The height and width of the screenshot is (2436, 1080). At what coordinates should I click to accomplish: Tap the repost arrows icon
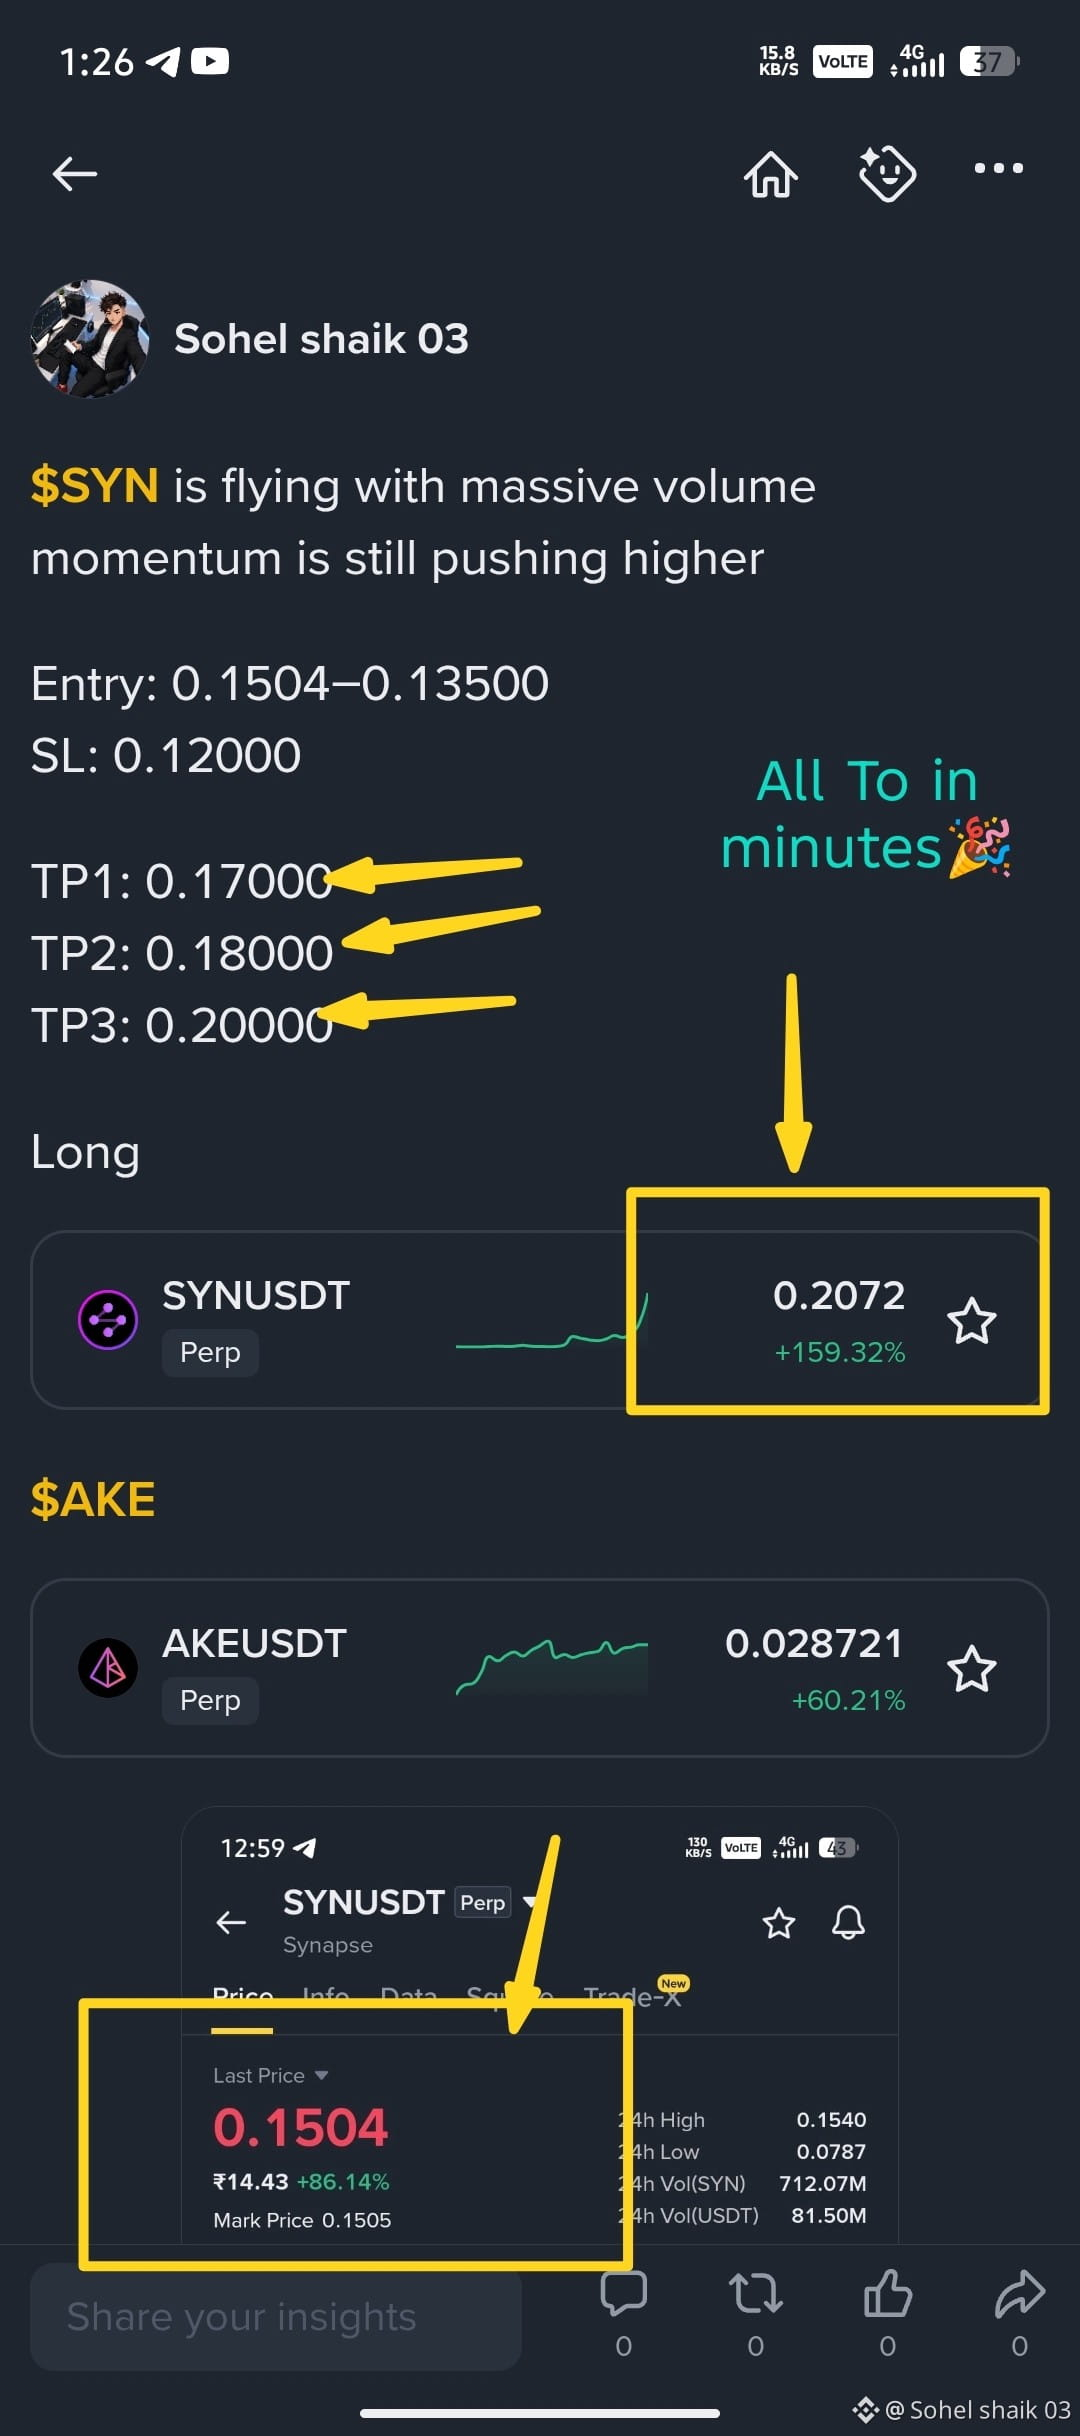coord(756,2293)
